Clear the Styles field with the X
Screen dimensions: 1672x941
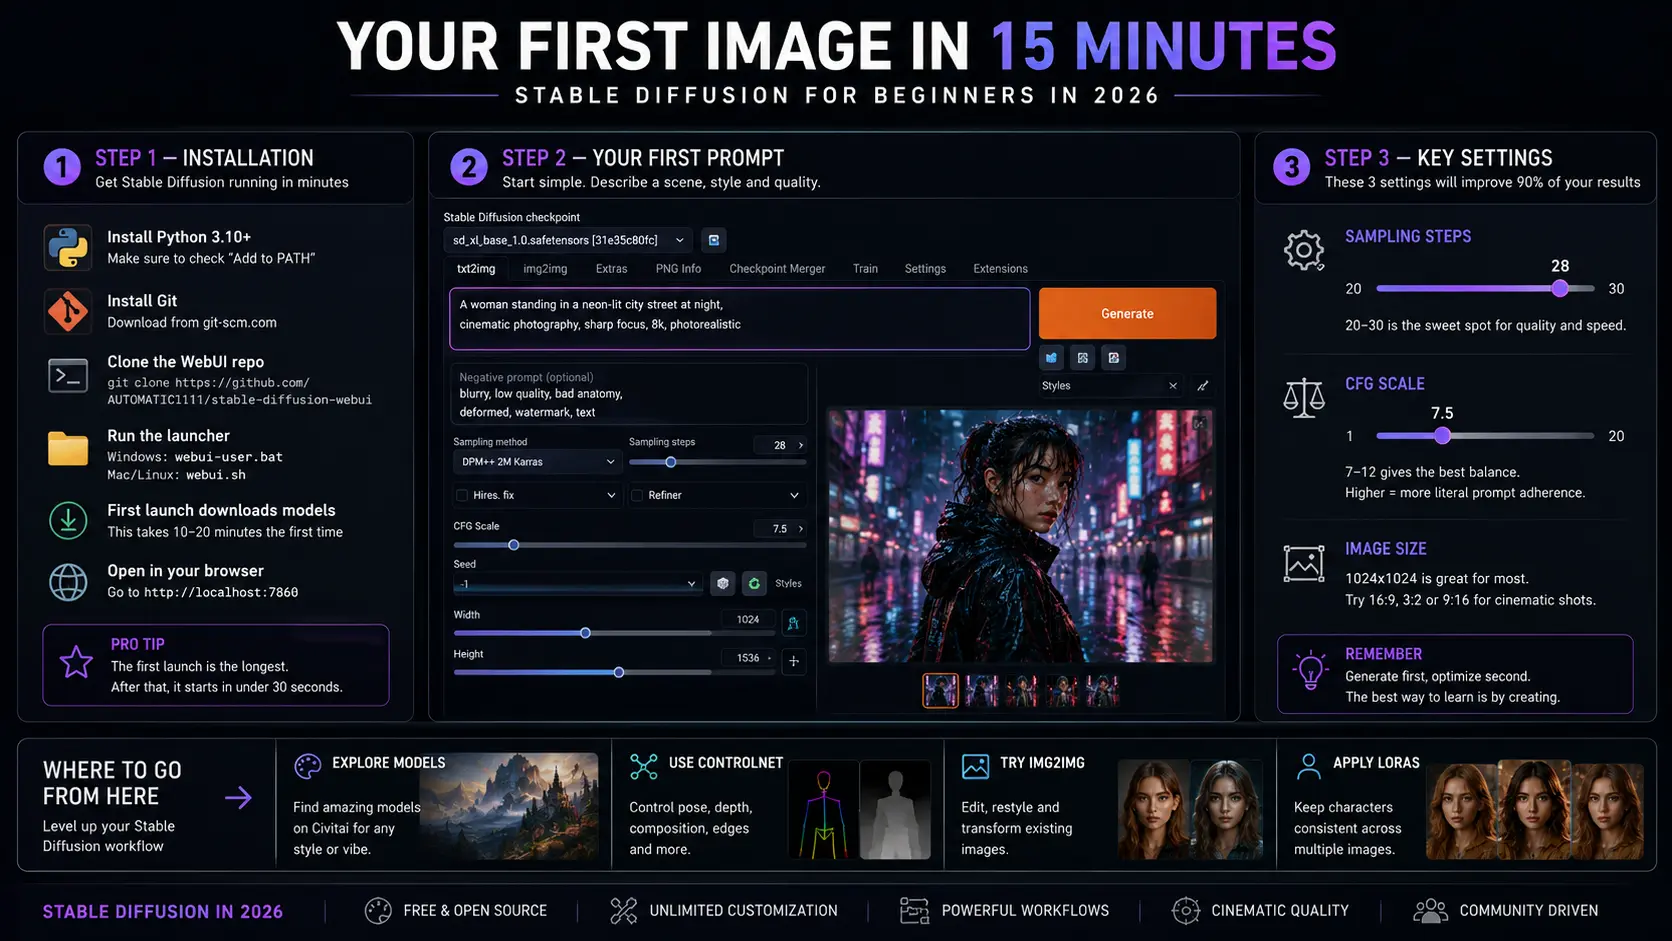(1173, 386)
